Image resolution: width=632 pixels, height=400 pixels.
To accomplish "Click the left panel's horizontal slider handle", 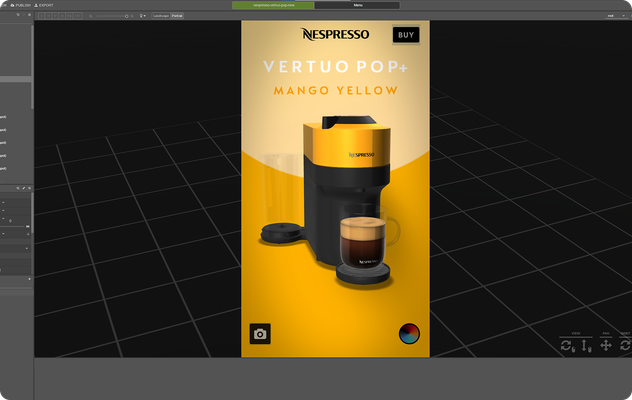I will (27, 227).
